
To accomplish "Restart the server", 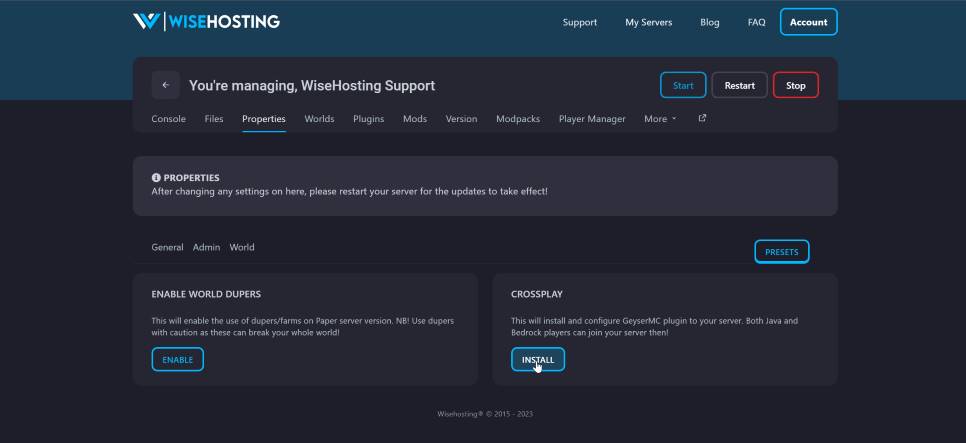I will pyautogui.click(x=739, y=85).
